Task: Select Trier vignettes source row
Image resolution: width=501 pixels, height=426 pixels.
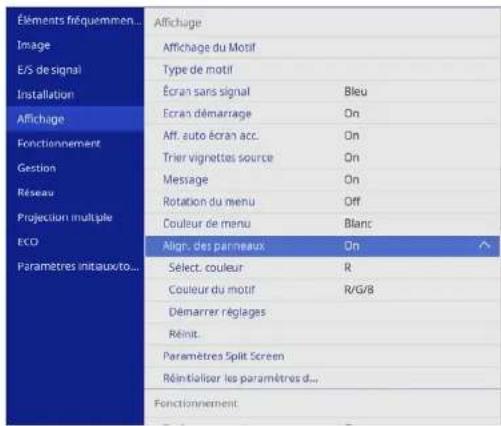Action: (x=322, y=157)
